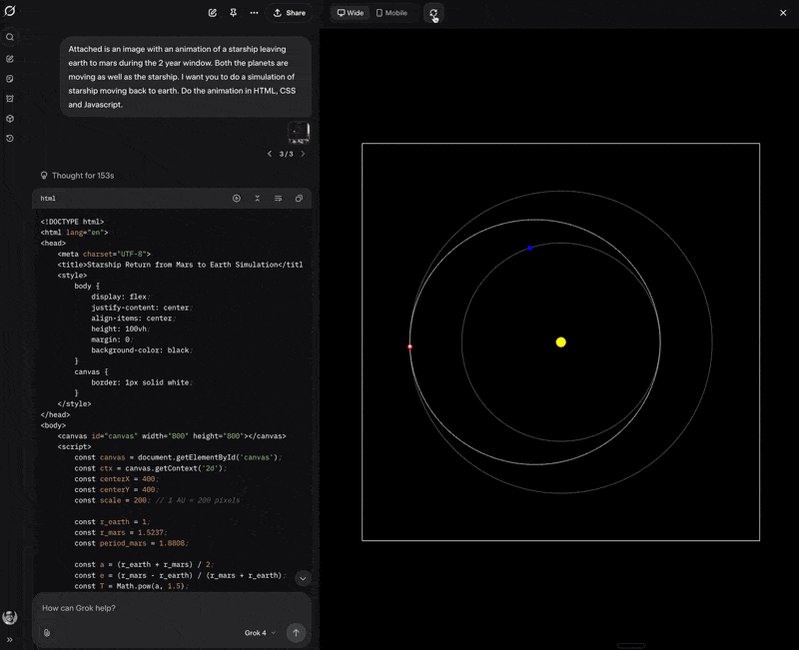Image resolution: width=799 pixels, height=650 pixels.
Task: Click the new chat edit icon in the header
Action: (x=212, y=13)
